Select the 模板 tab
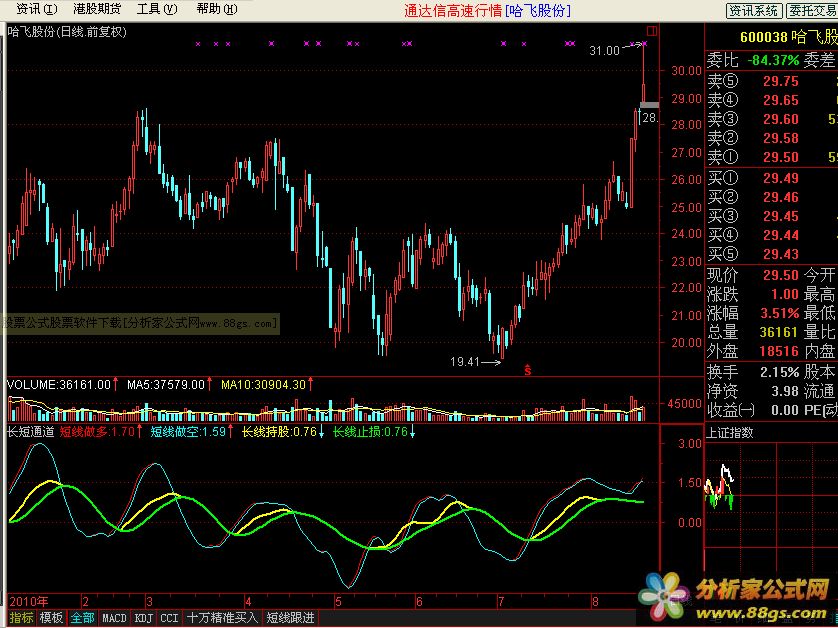This screenshot has height=628, width=838. [51, 618]
